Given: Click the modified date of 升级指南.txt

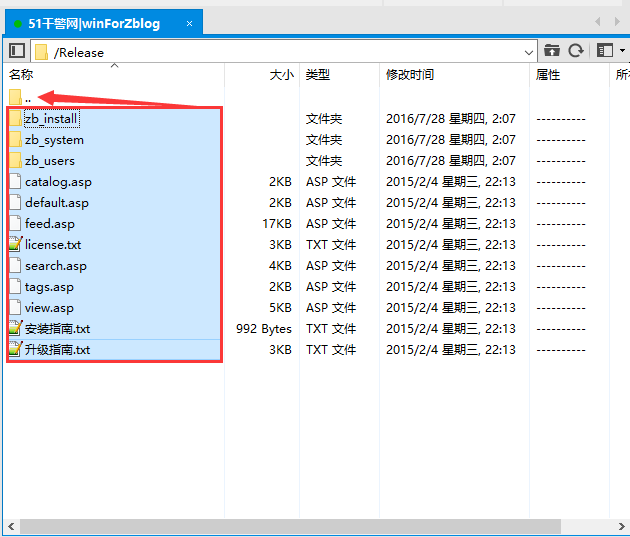Looking at the screenshot, I should (450, 350).
